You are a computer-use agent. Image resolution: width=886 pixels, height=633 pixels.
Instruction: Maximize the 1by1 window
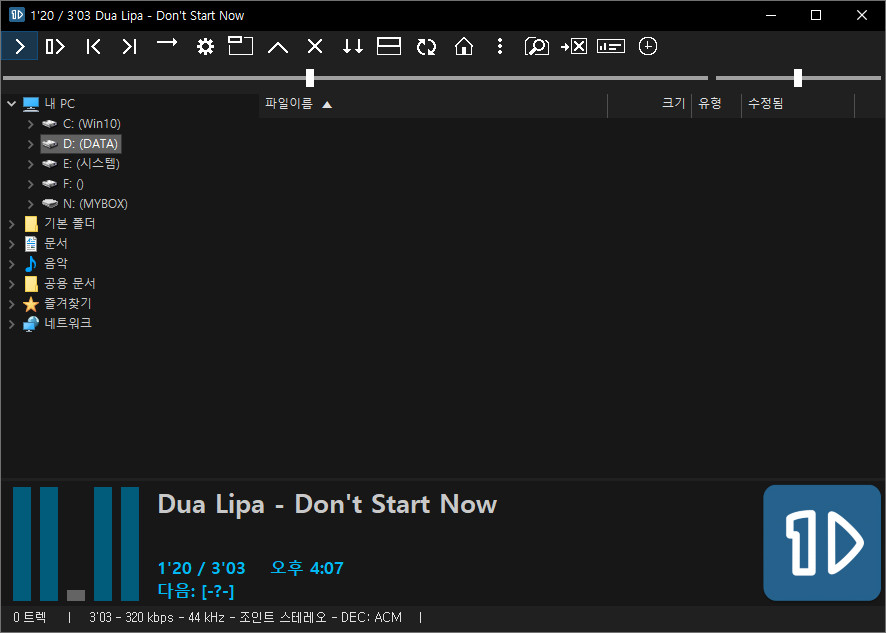tap(816, 15)
